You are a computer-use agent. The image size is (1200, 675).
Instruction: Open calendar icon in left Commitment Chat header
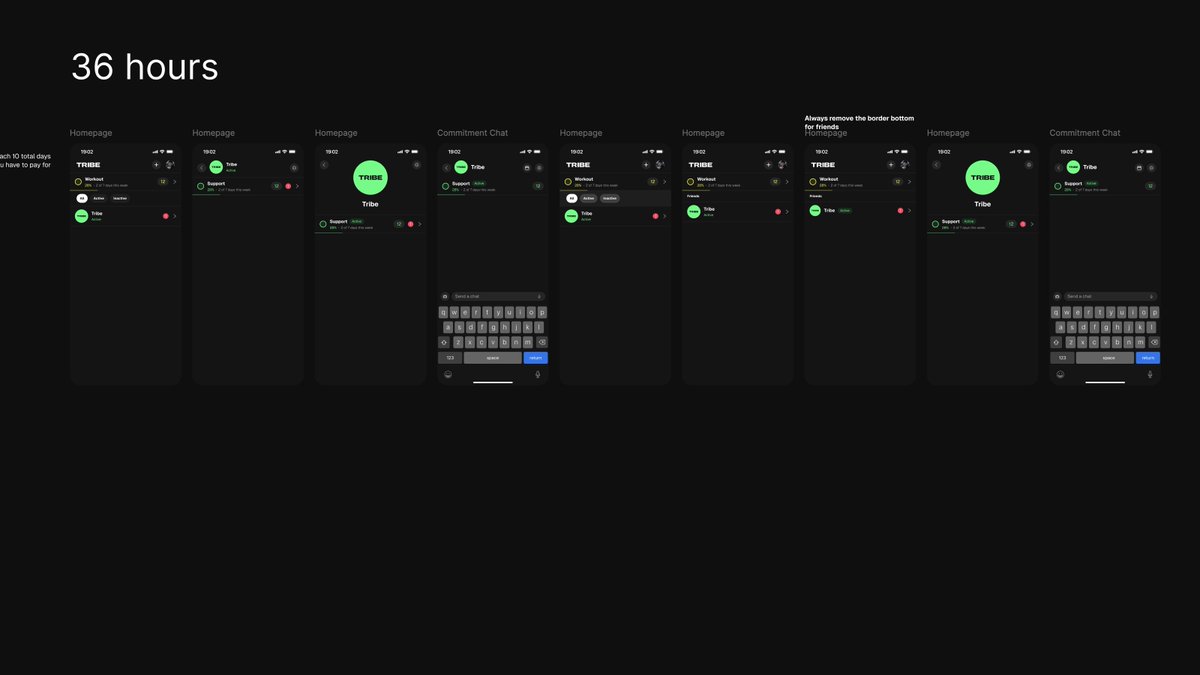(528, 168)
